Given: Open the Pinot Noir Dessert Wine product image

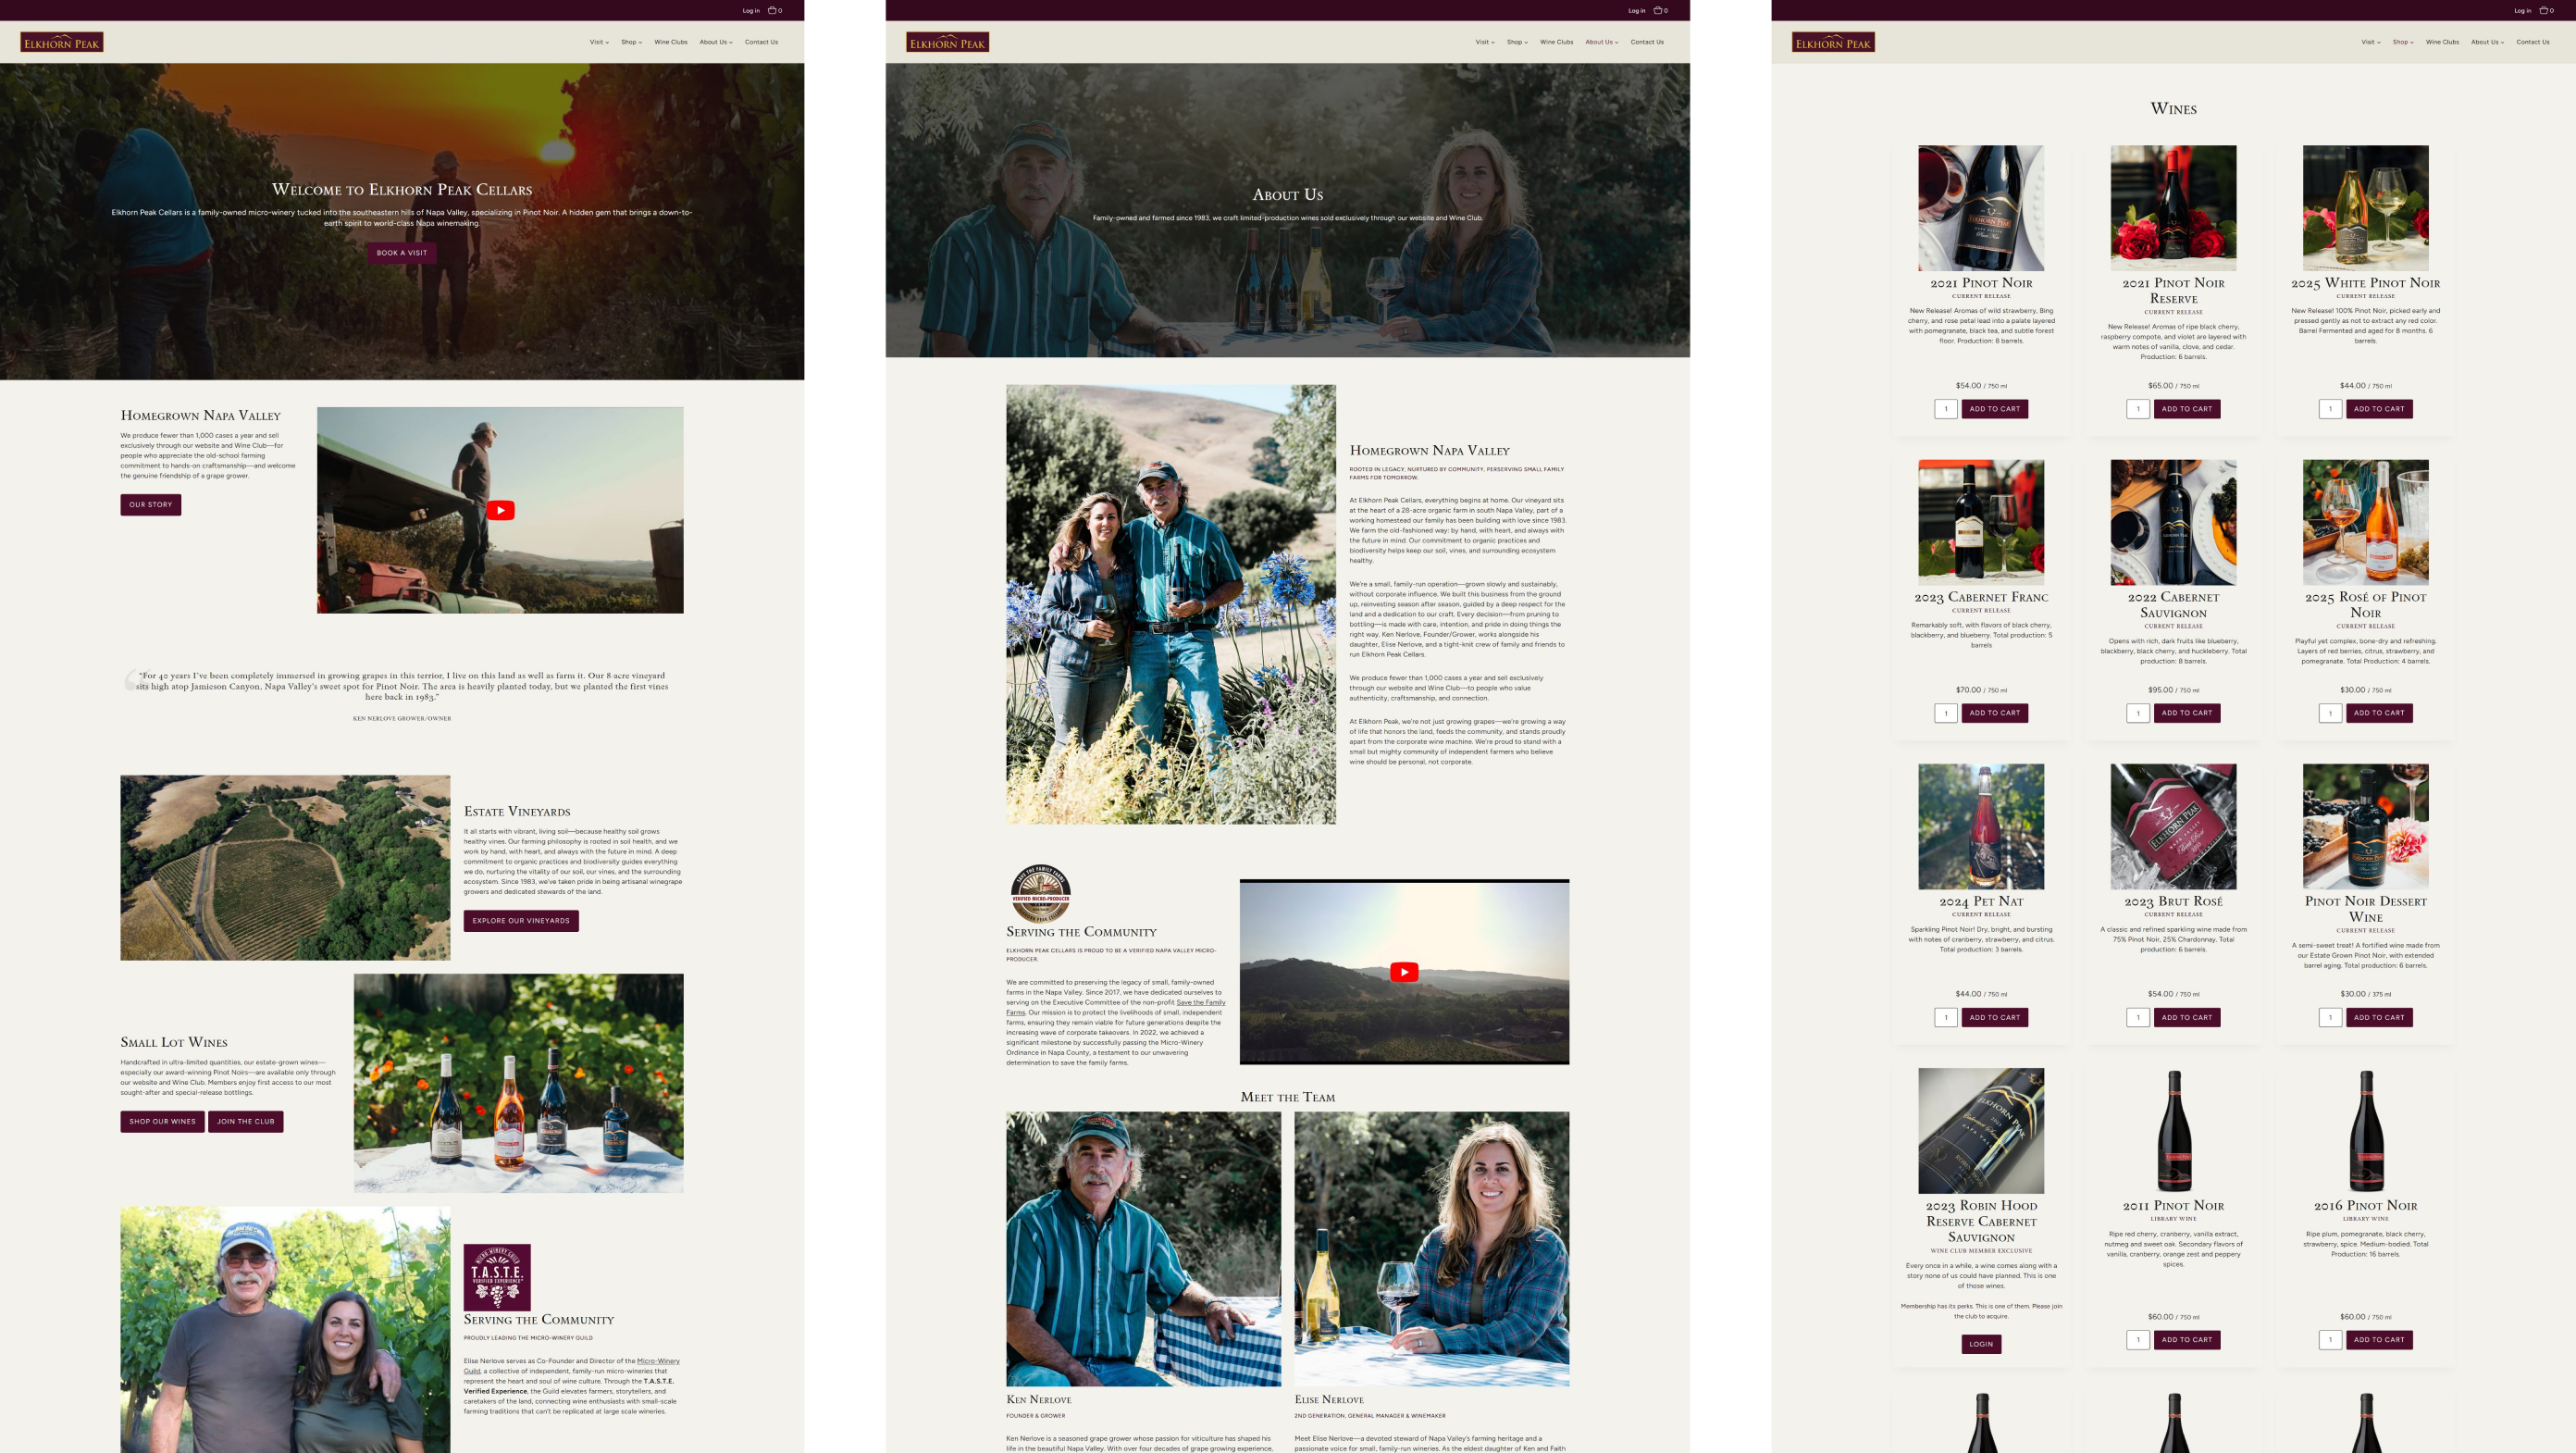Looking at the screenshot, I should pyautogui.click(x=2366, y=826).
